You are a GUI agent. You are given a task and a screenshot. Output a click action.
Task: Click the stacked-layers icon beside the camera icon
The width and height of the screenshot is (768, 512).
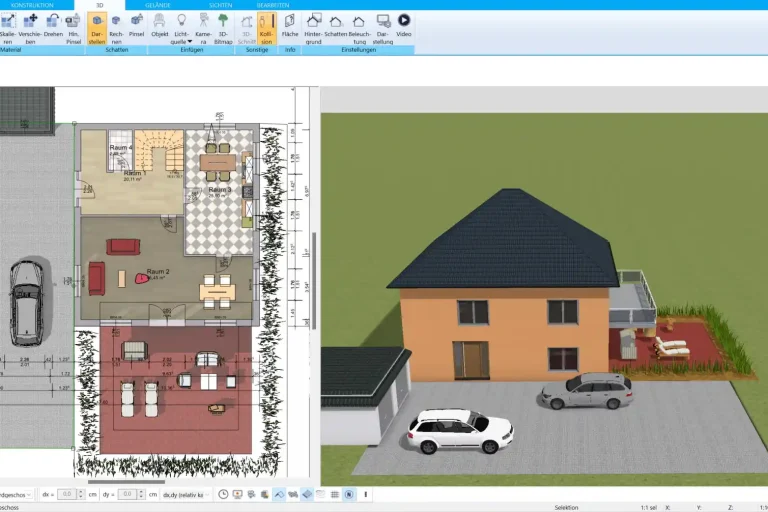[x=265, y=494]
